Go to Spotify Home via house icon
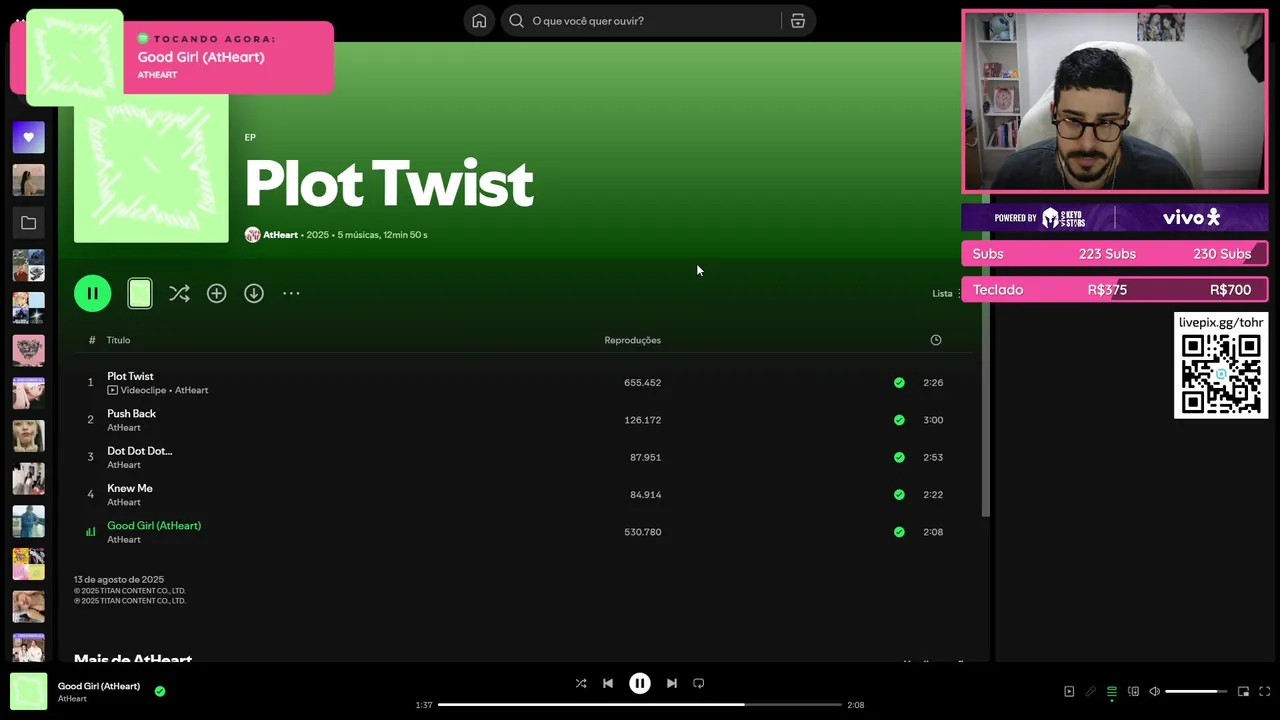Image resolution: width=1280 pixels, height=720 pixels. 479,21
